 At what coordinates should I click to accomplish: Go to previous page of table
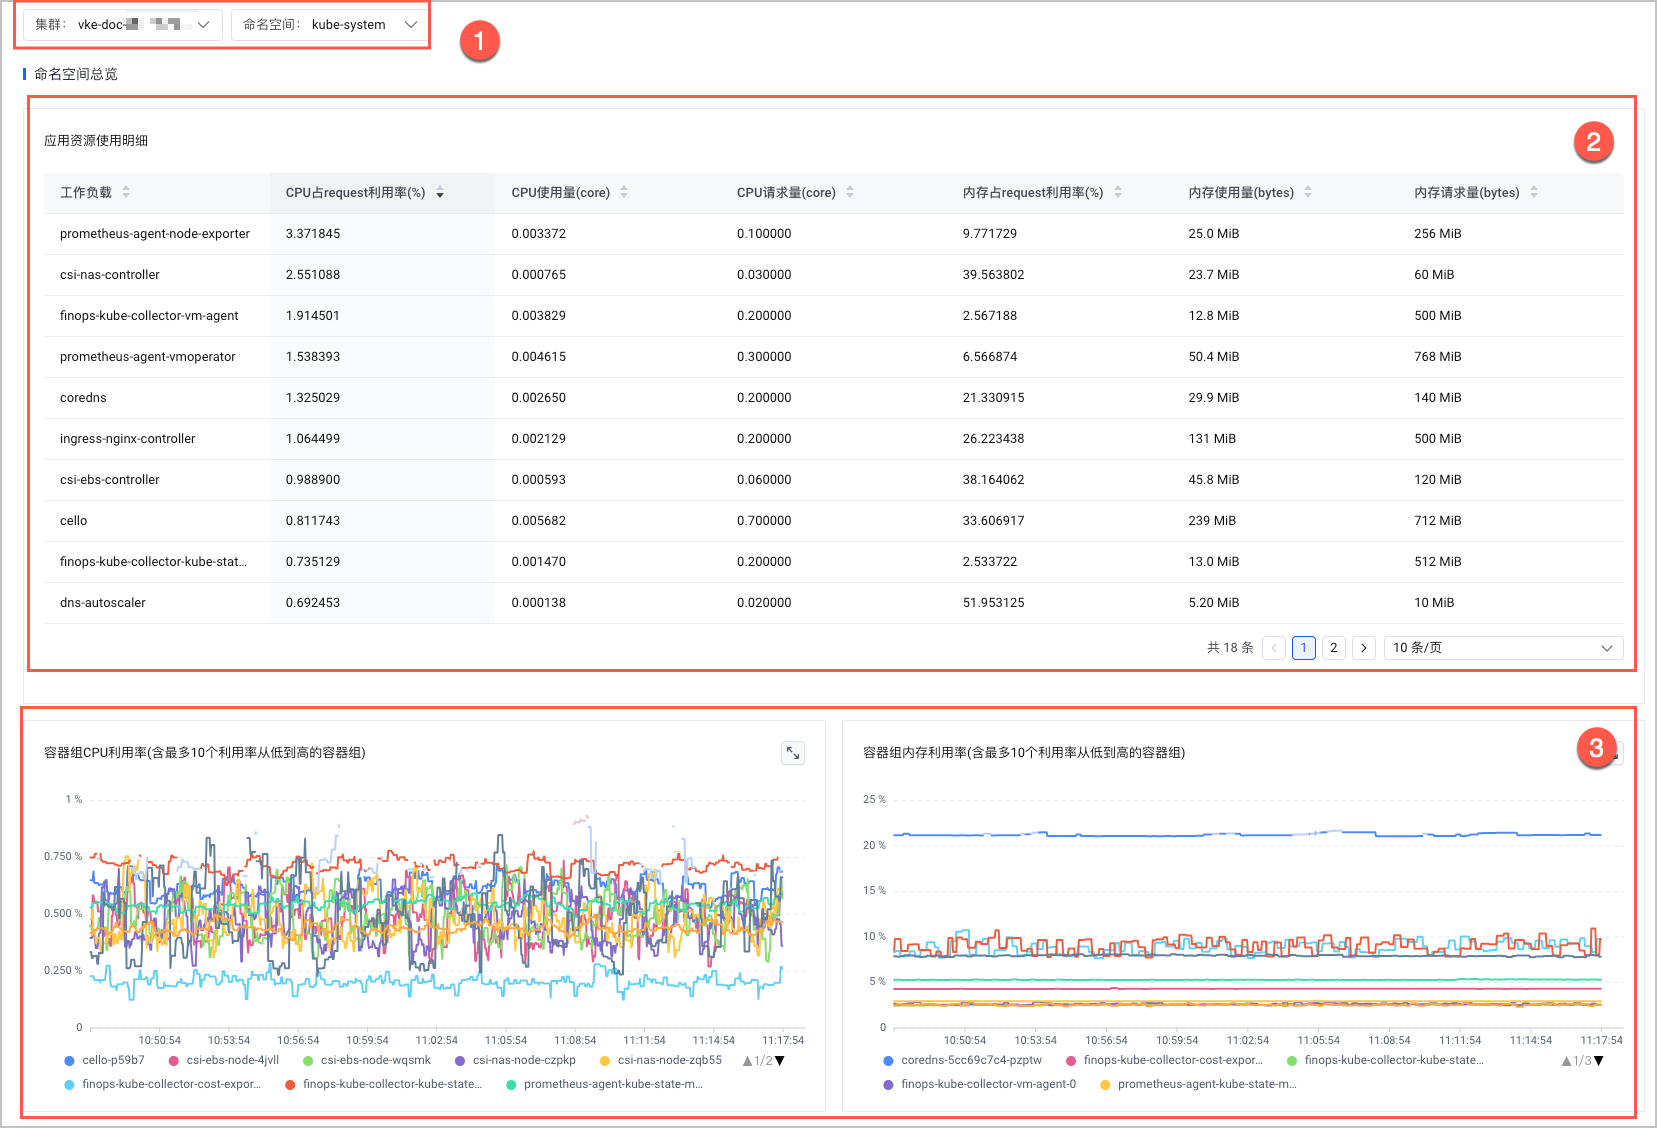tap(1274, 648)
